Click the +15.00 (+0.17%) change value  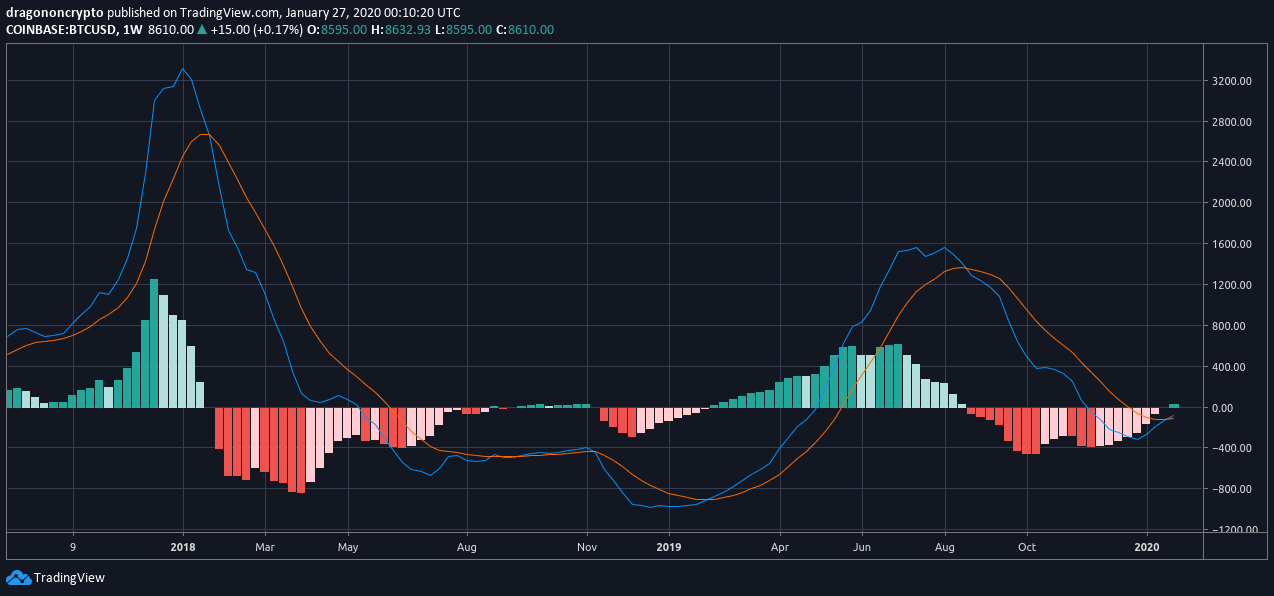(x=257, y=30)
